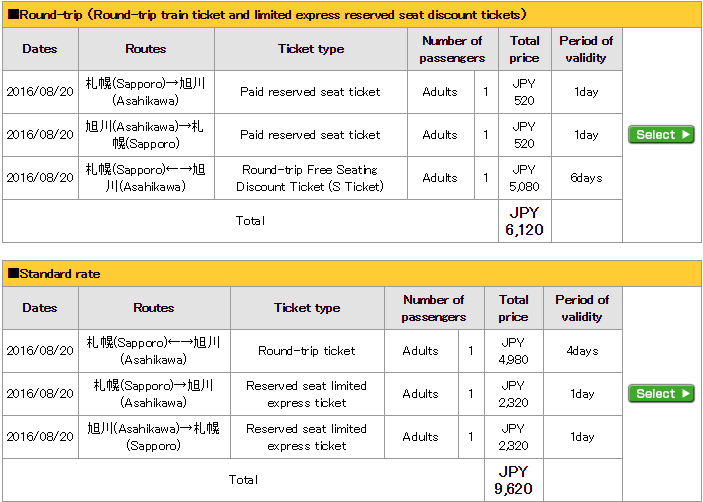703x502 pixels.
Task: Click the Ticket type header in Round-trip table
Action: click(x=311, y=49)
